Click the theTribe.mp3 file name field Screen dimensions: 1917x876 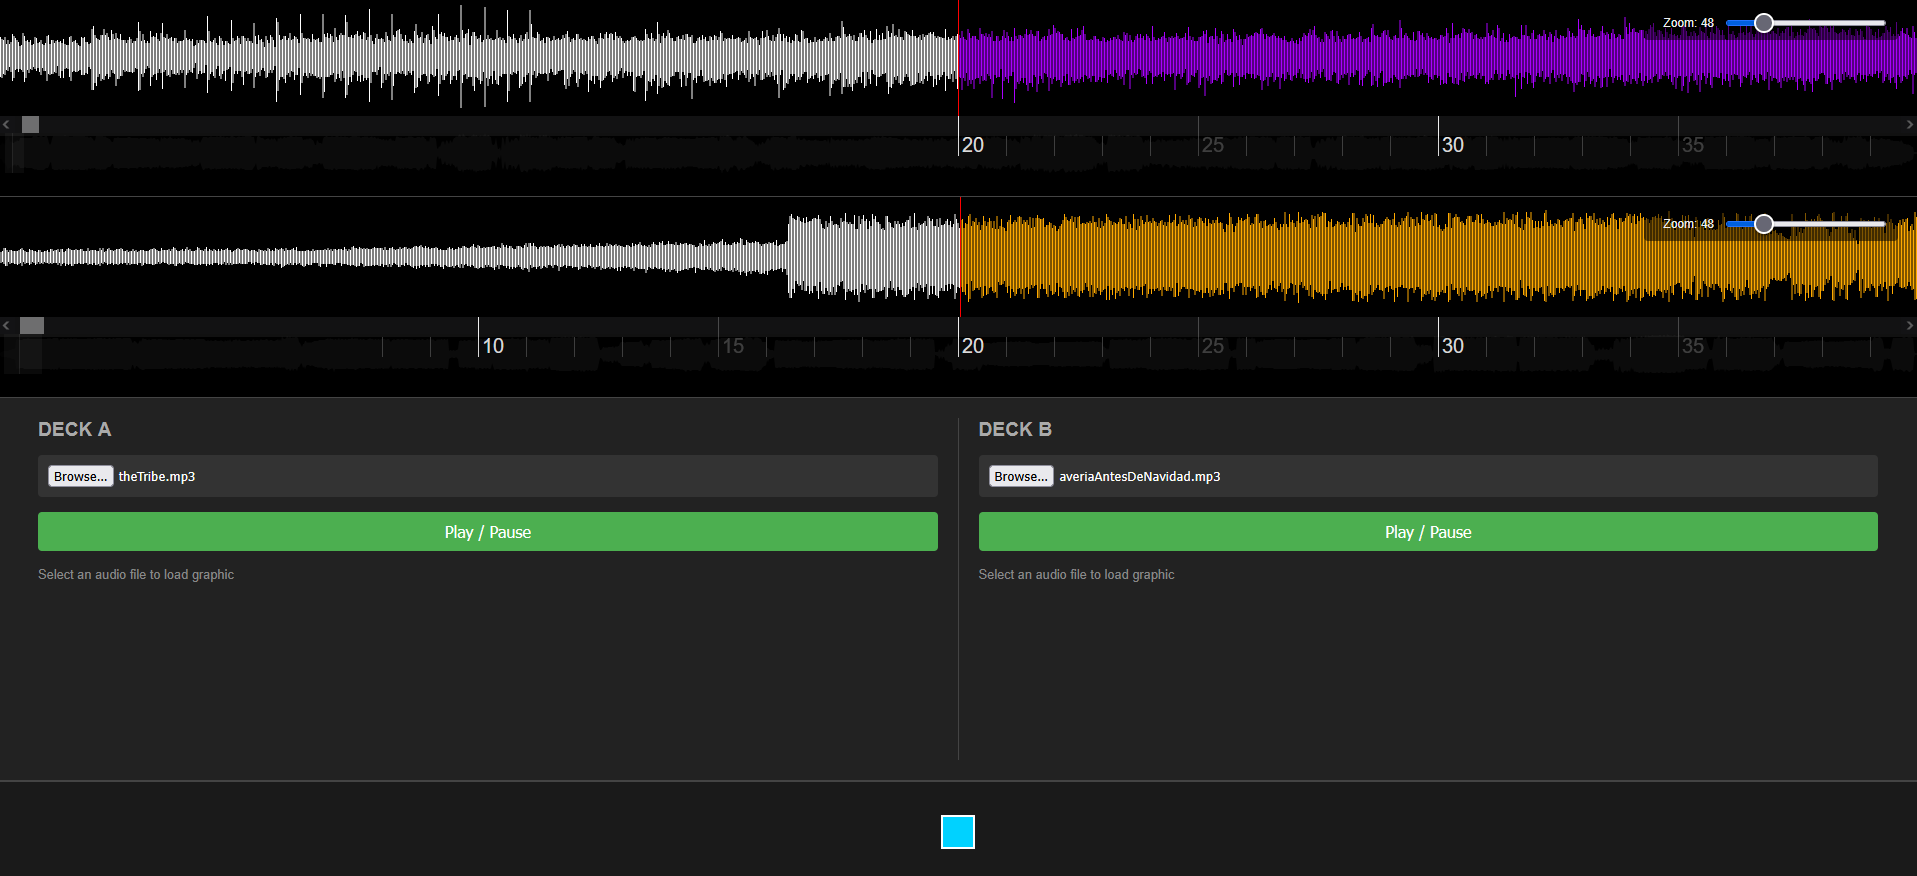coord(157,477)
